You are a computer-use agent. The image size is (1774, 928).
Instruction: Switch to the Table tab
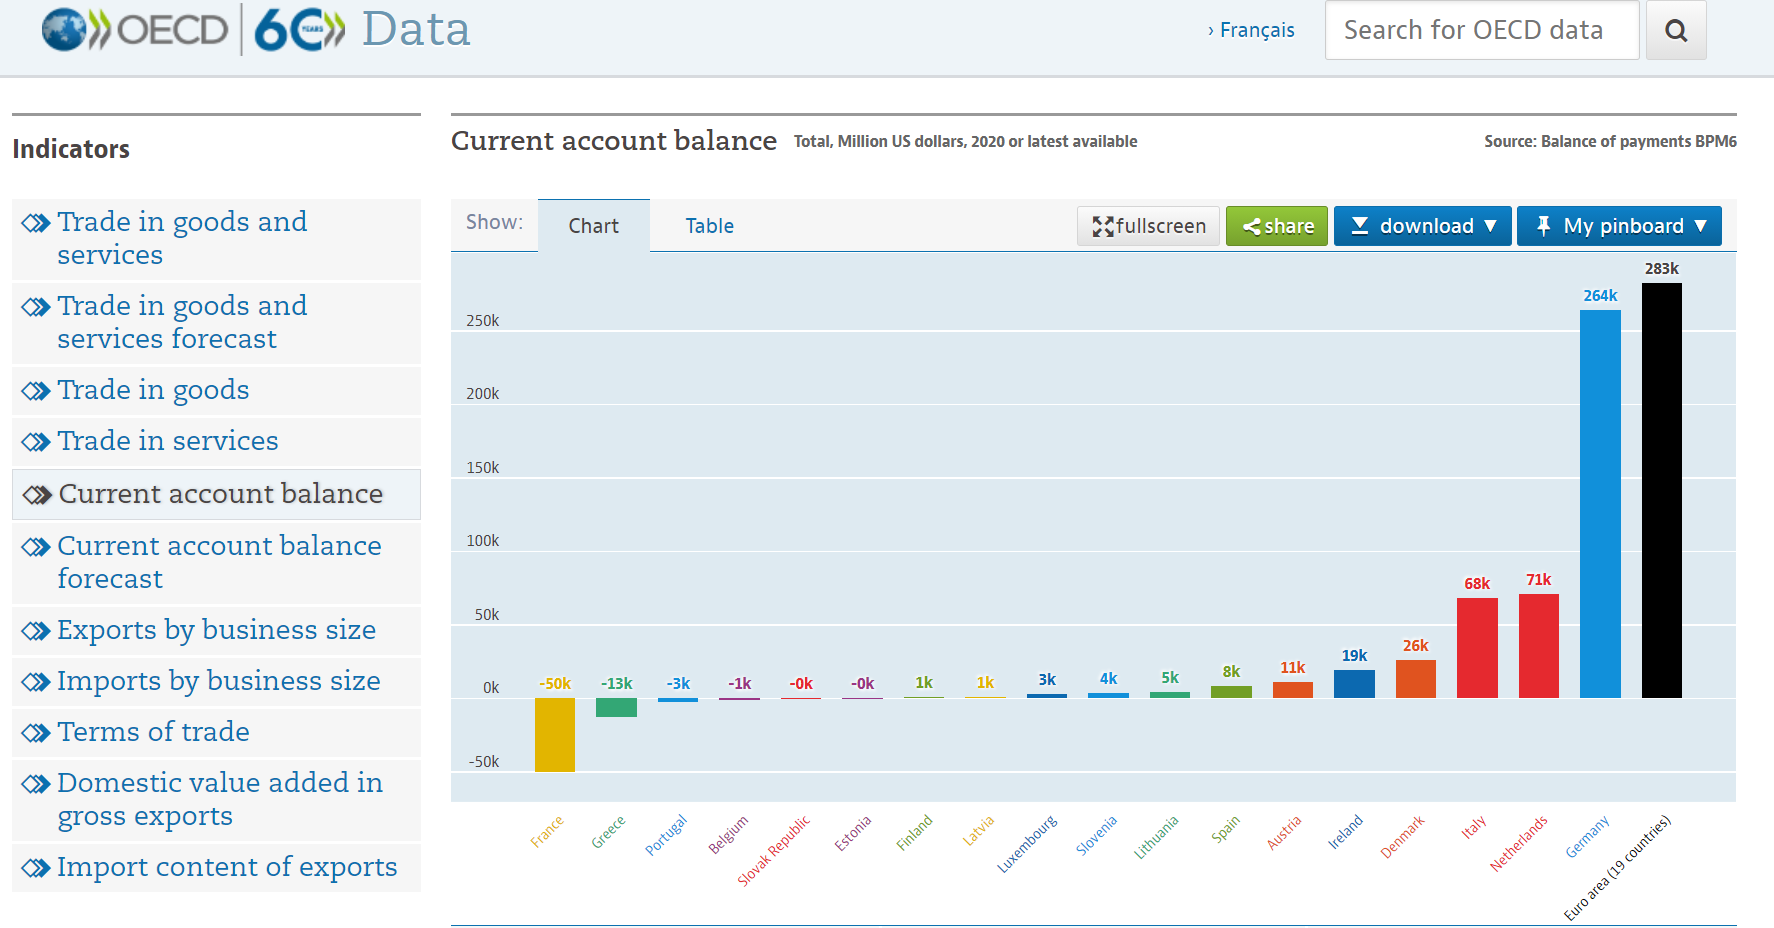pos(709,226)
